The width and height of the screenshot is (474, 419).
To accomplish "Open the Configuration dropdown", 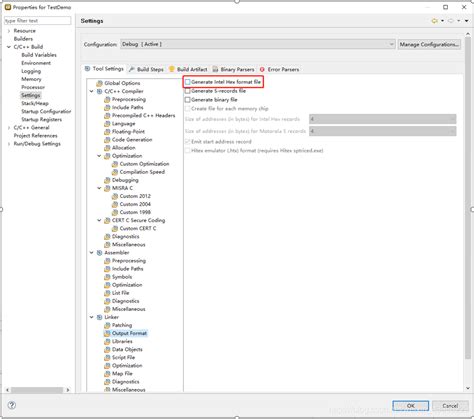I will tap(258, 44).
